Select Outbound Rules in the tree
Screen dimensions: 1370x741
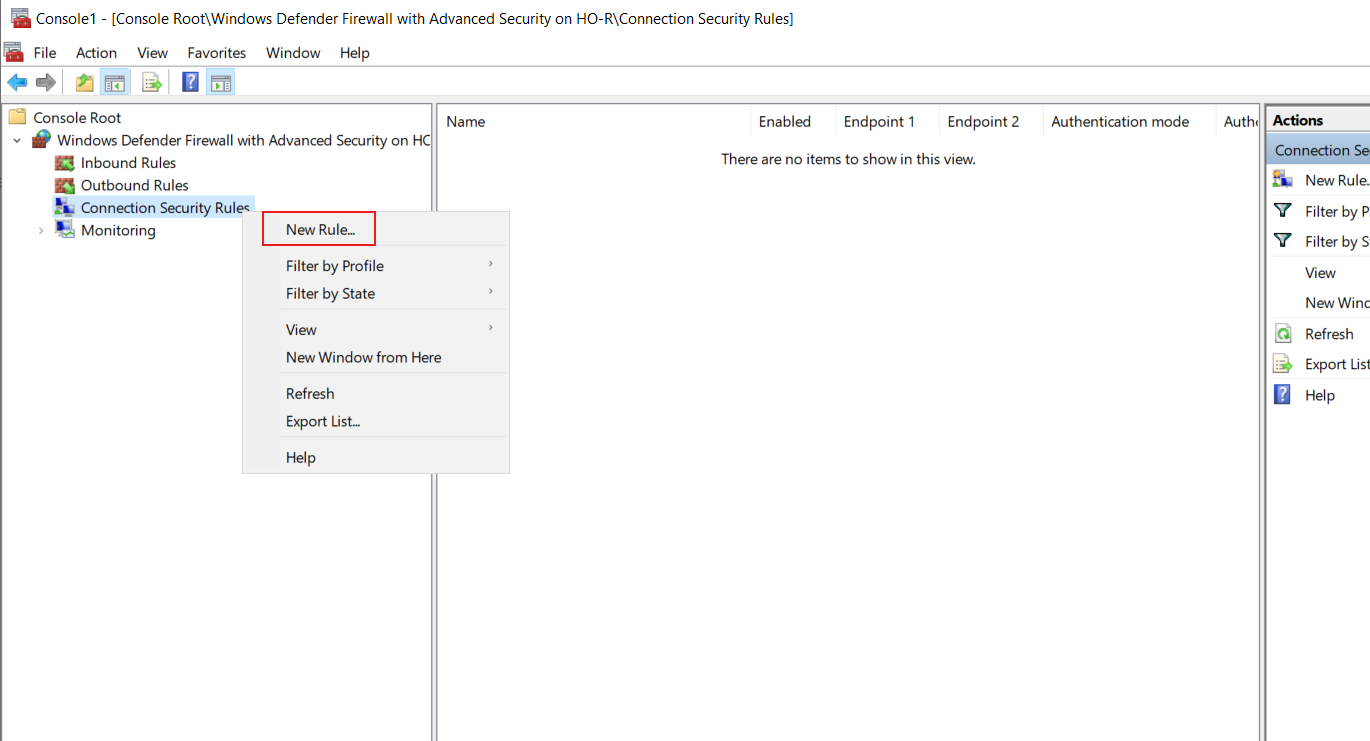pos(135,185)
